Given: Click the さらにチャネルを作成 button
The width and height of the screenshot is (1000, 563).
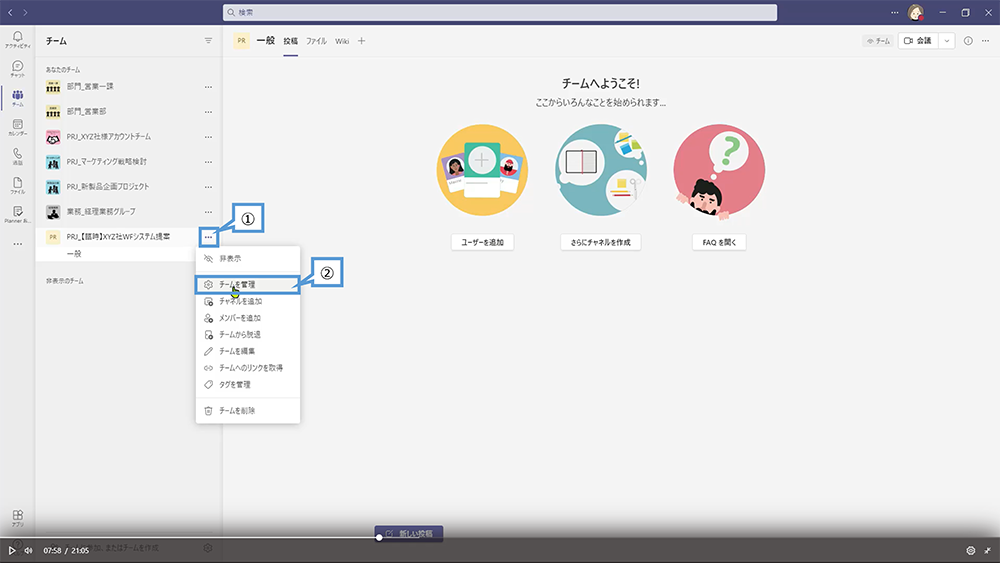Looking at the screenshot, I should [600, 242].
